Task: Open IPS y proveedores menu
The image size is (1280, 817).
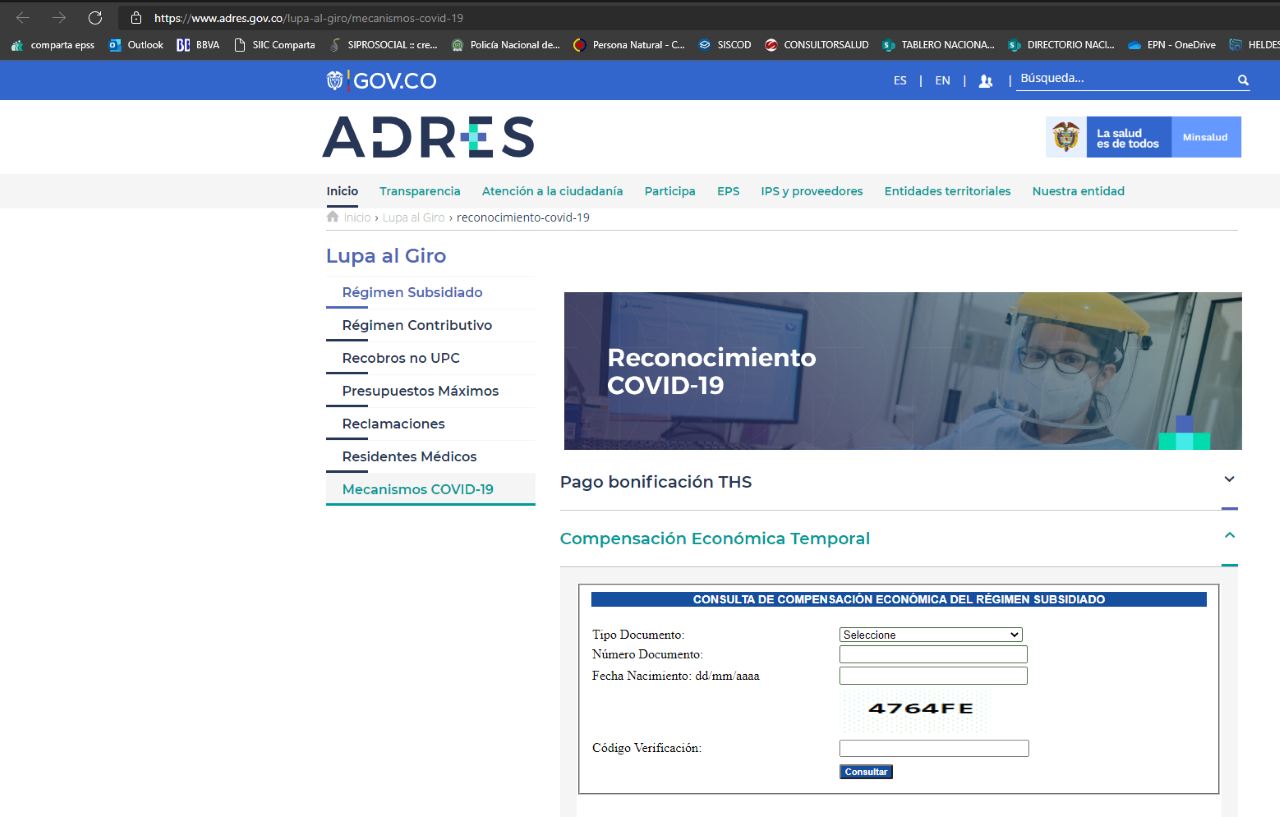Action: coord(812,191)
